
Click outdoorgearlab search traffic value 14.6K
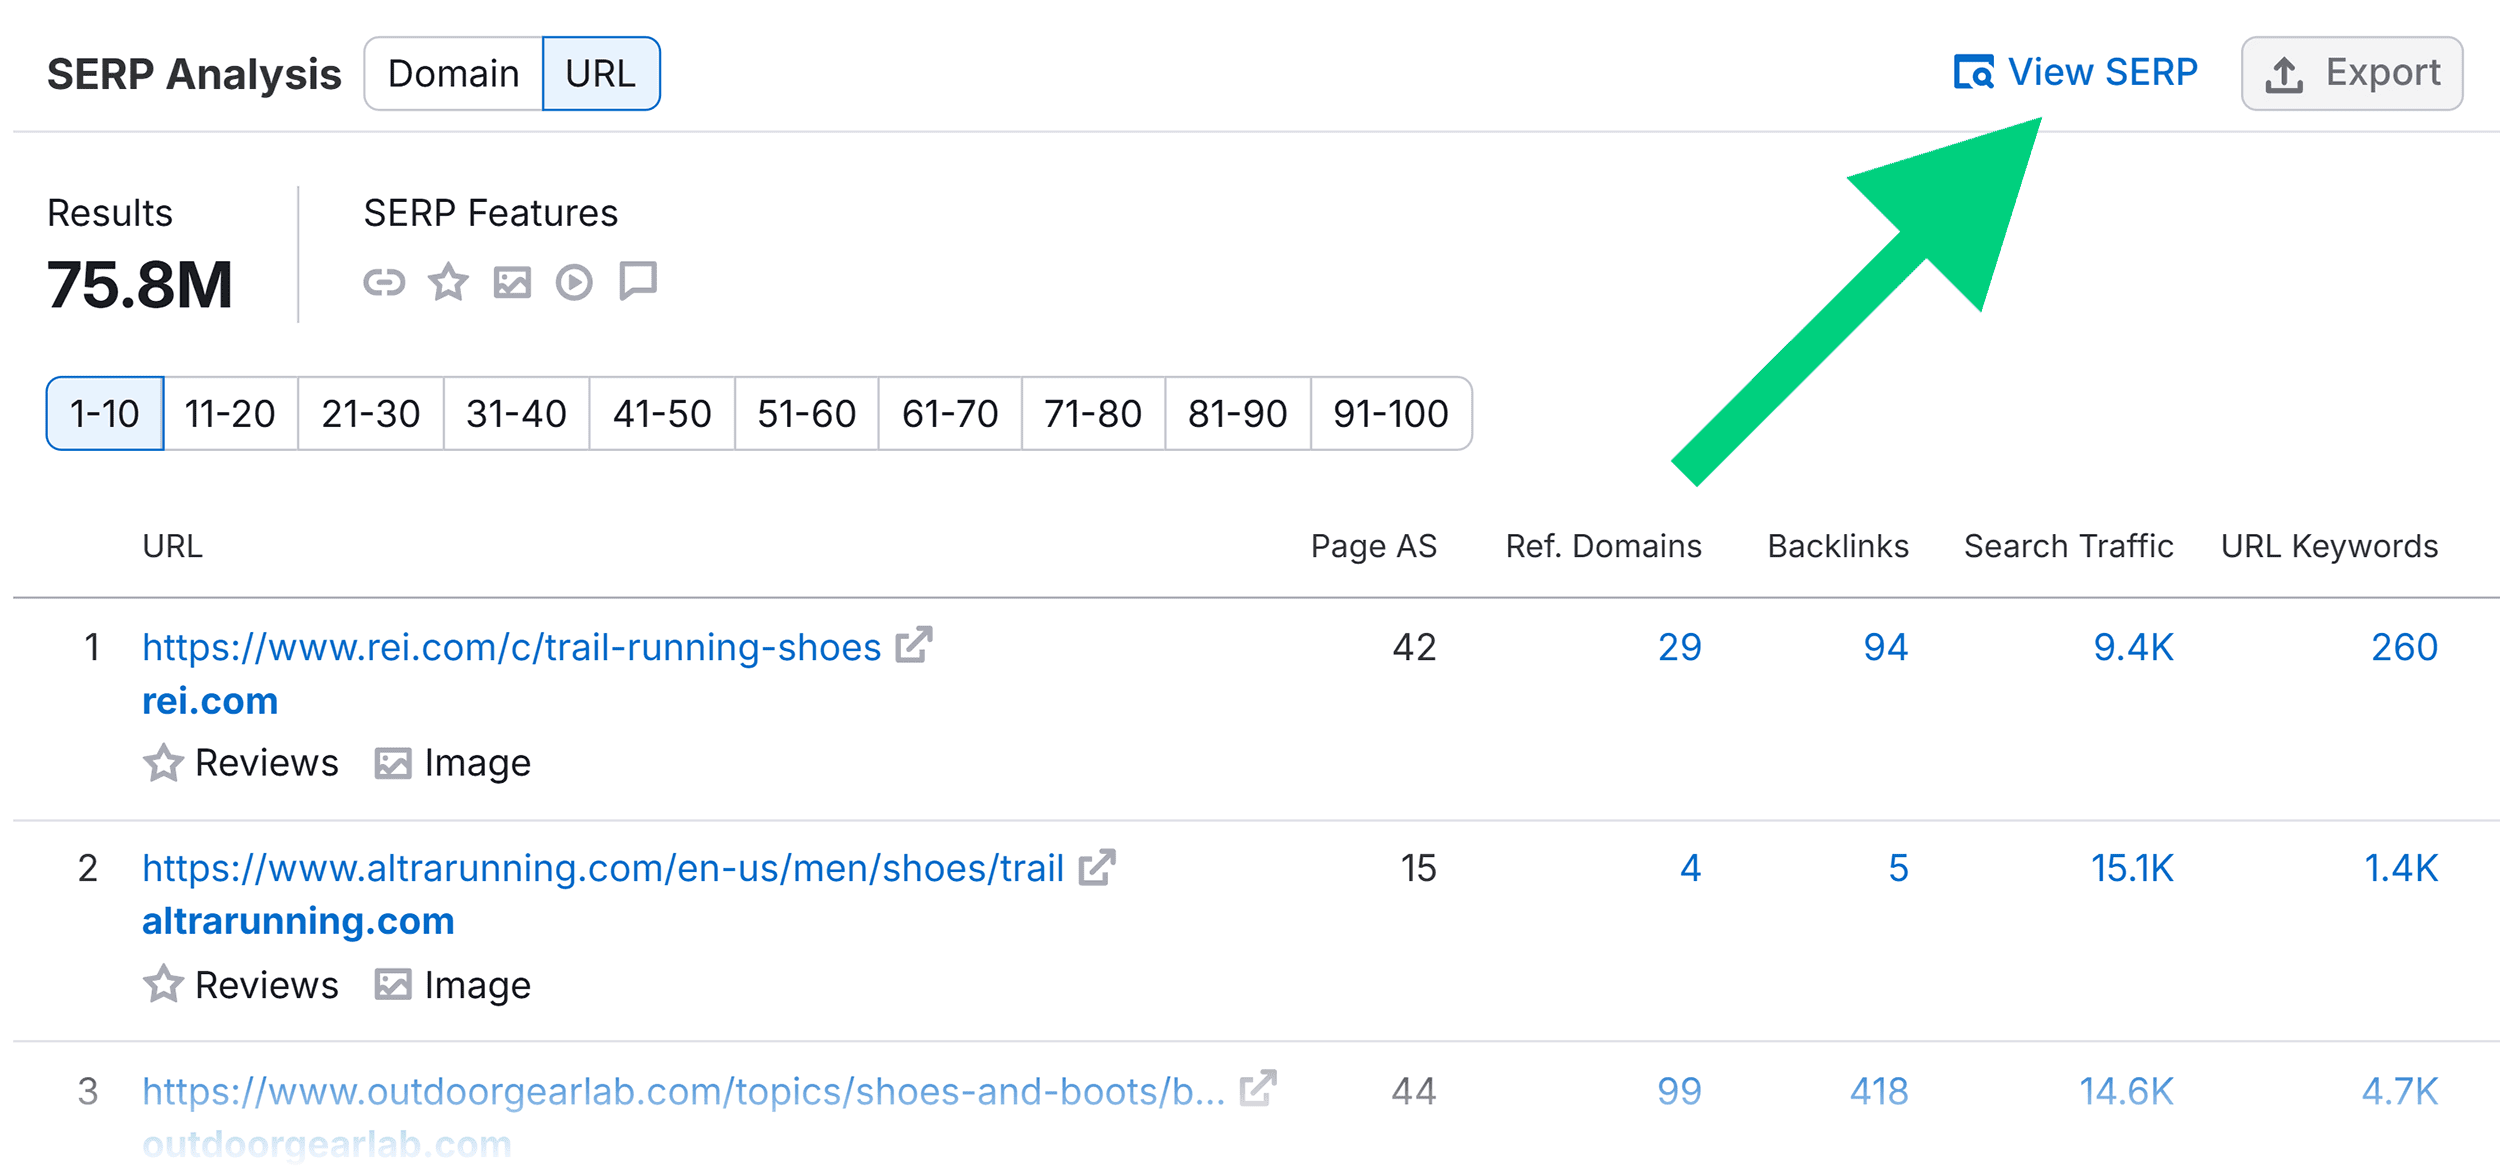(x=2126, y=1091)
